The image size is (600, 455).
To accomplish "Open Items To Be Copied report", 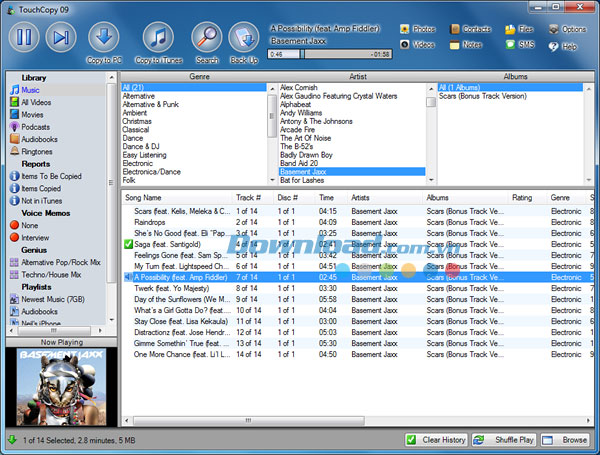I will point(51,176).
